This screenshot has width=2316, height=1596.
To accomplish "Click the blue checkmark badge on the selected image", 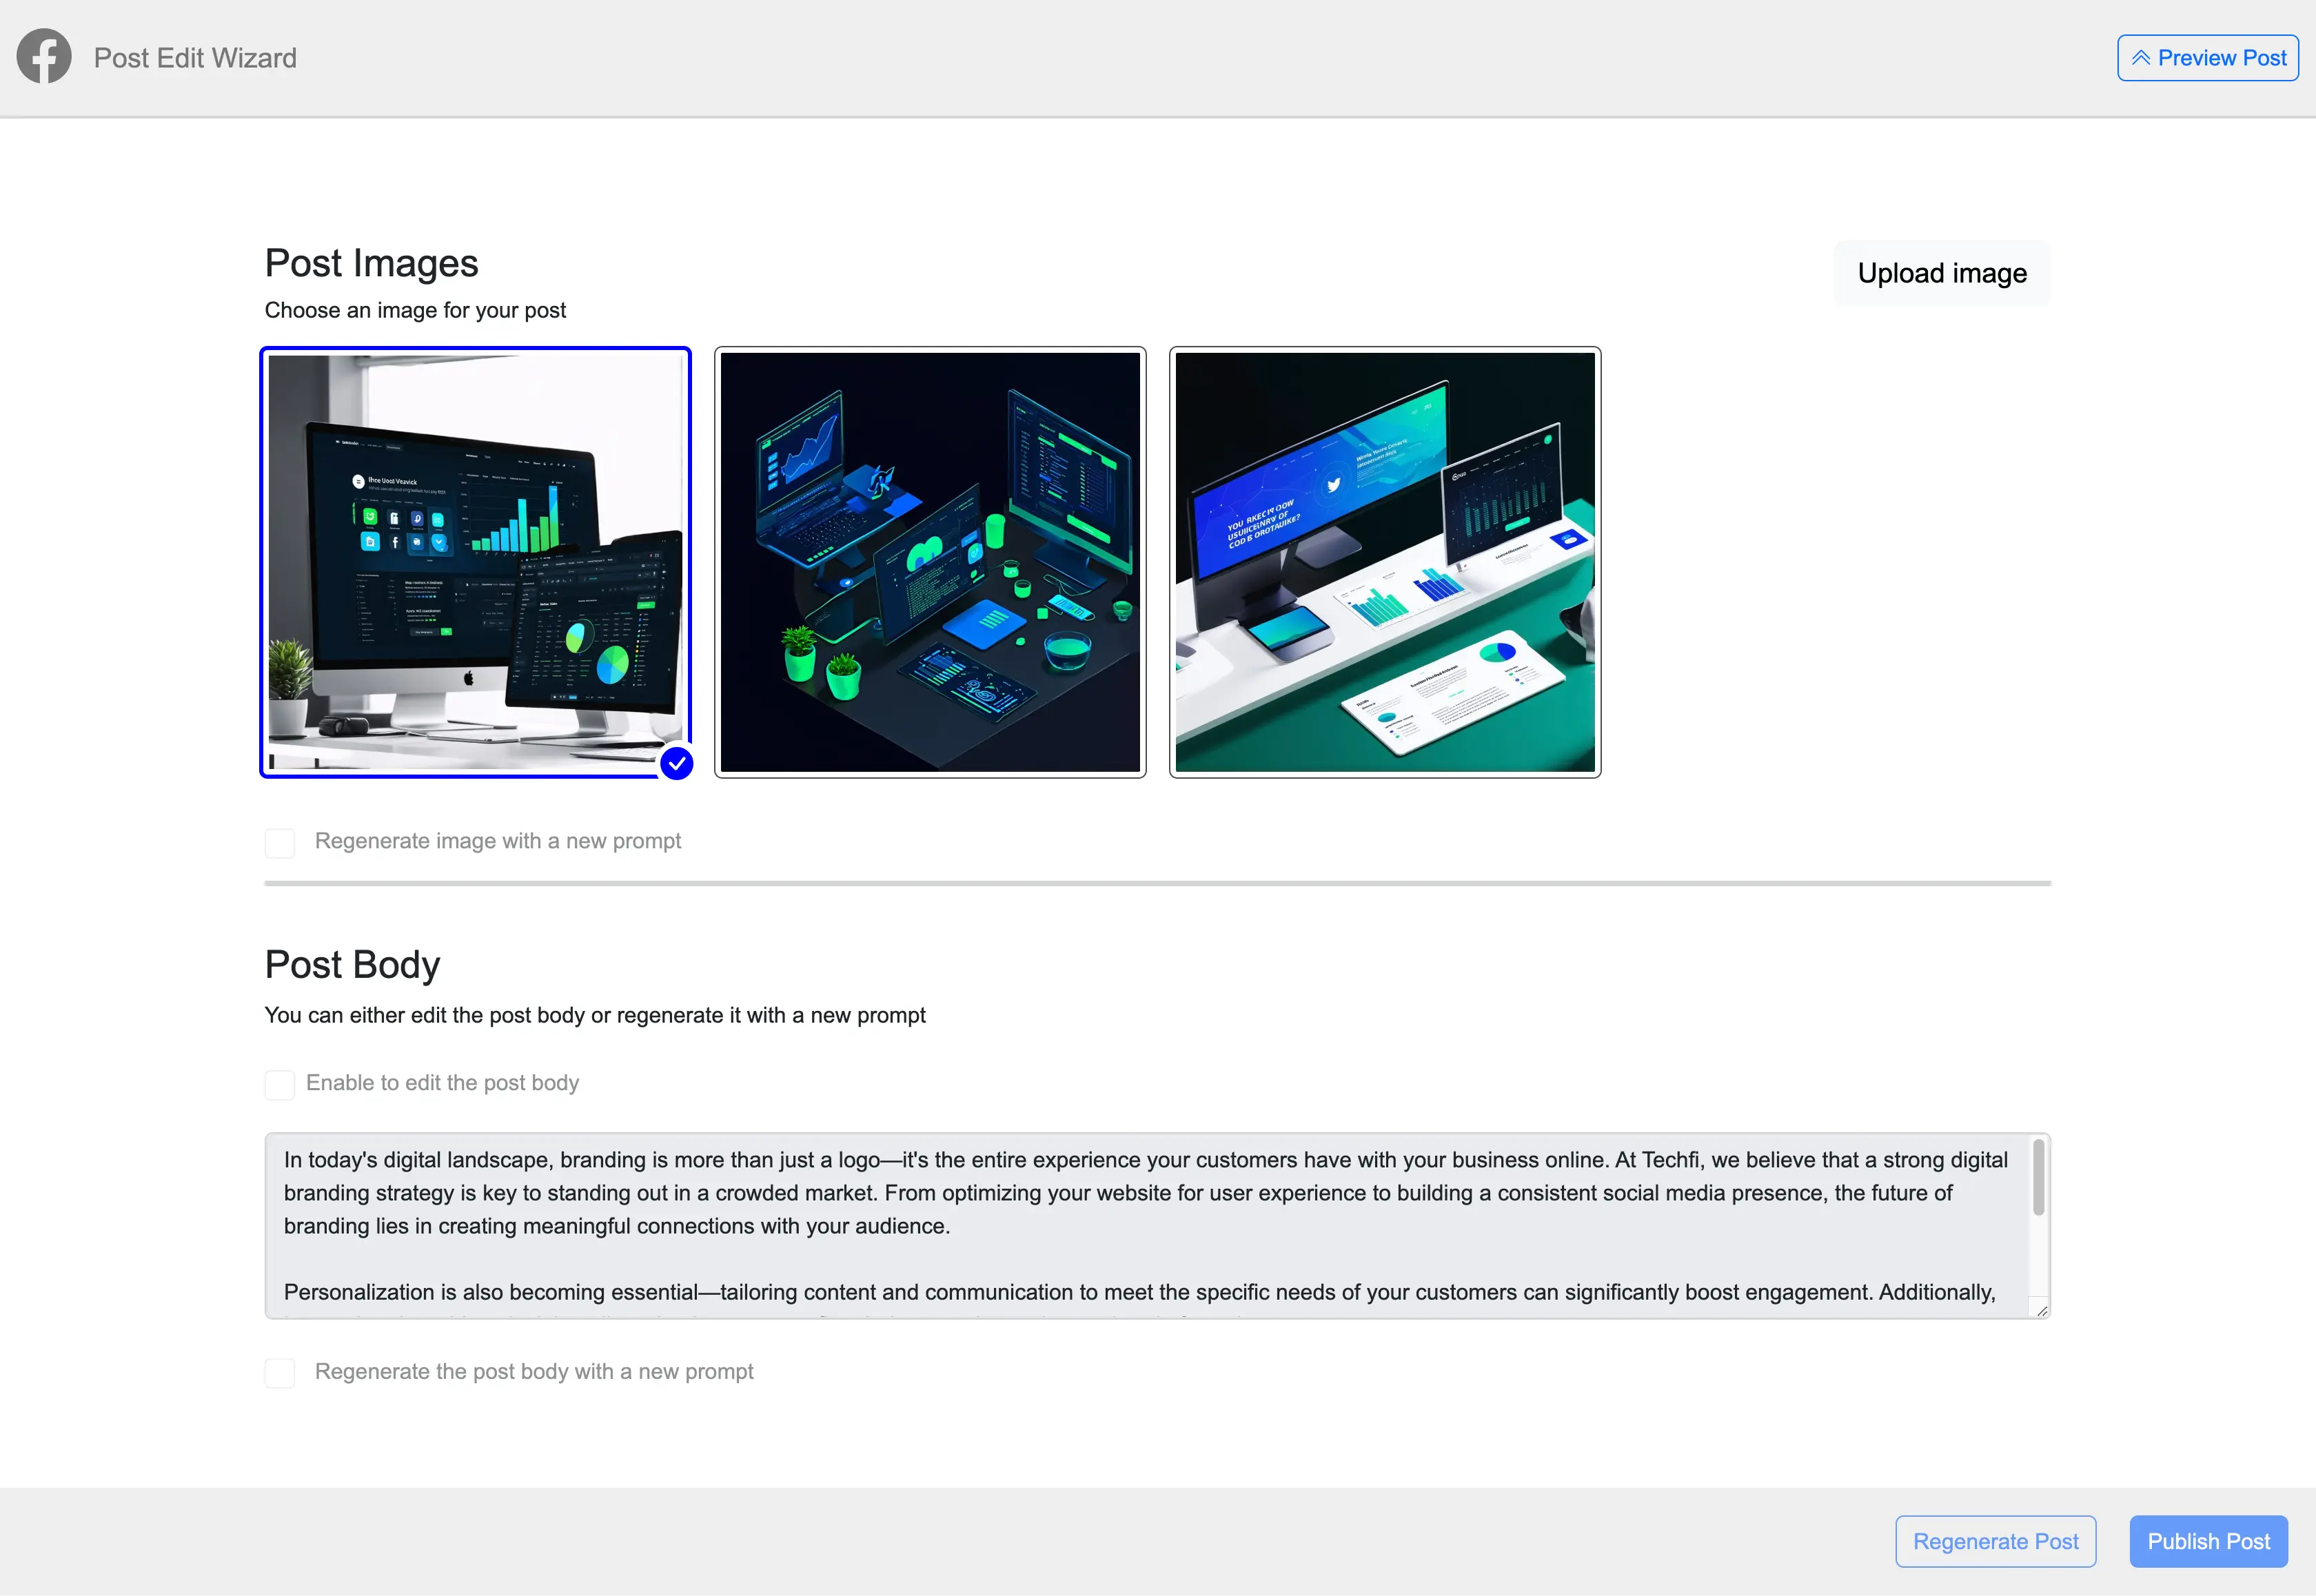I will pos(677,763).
